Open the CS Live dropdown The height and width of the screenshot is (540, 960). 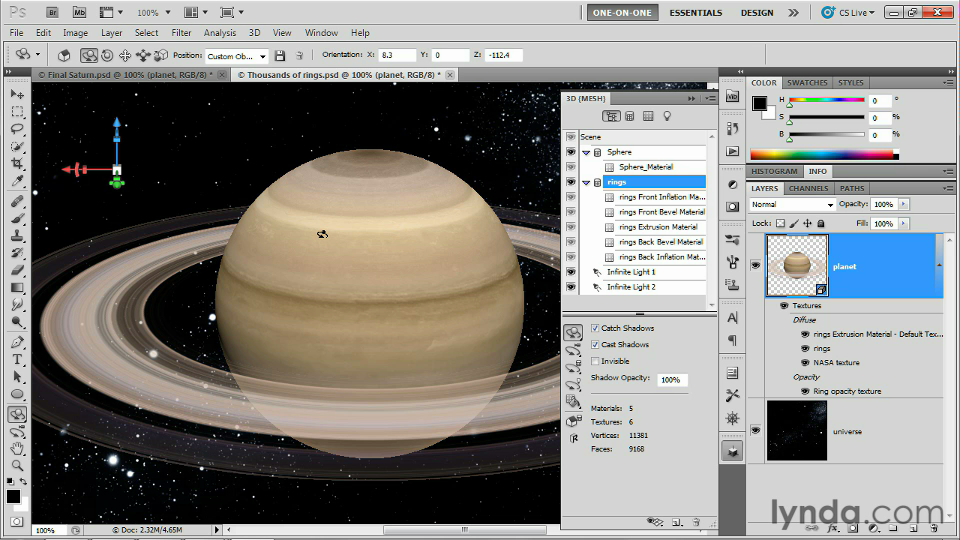pos(849,12)
